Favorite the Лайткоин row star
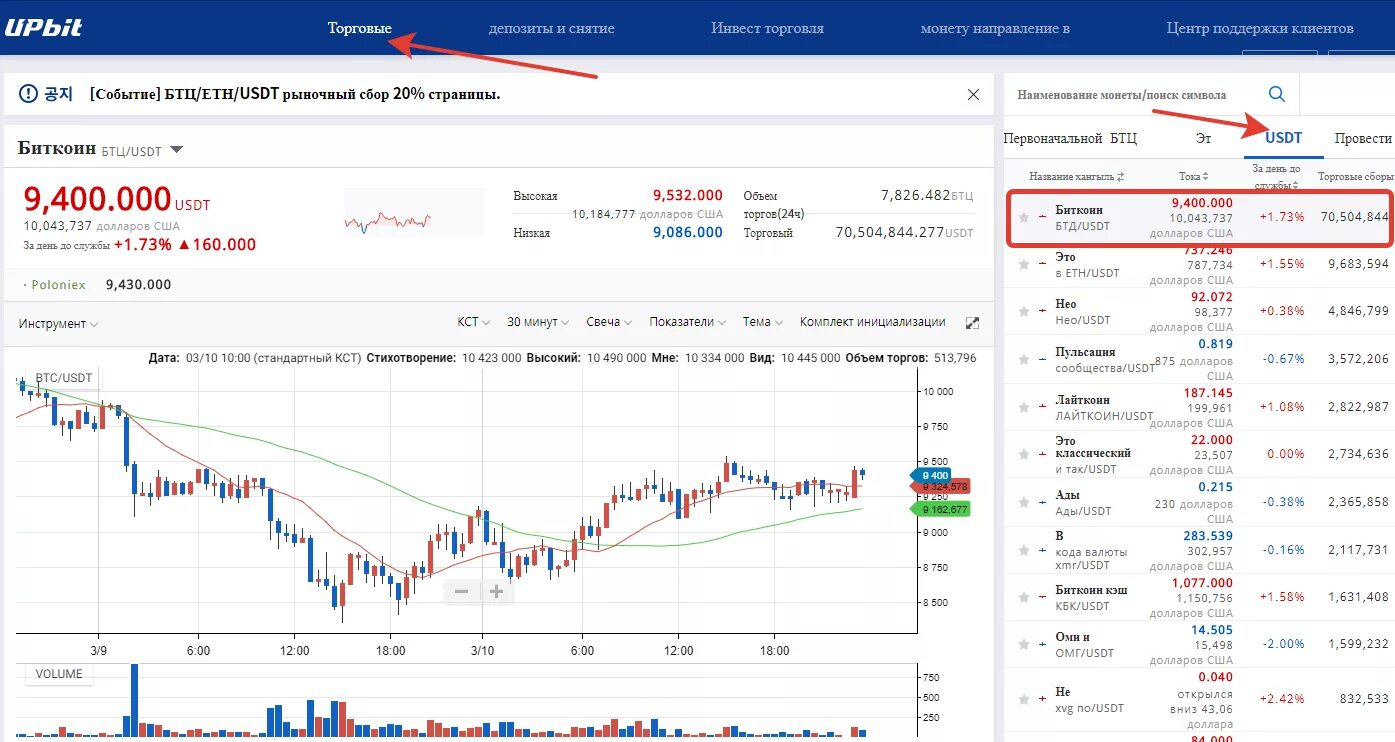 point(1024,407)
